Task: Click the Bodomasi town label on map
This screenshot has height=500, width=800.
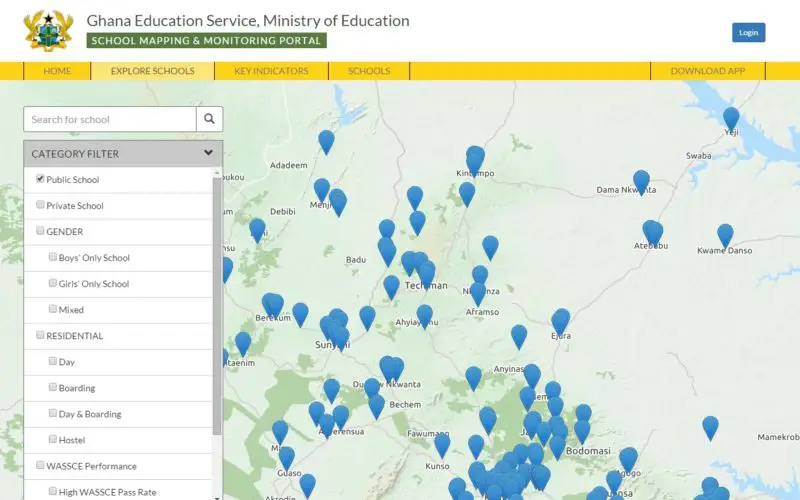Action: click(x=588, y=451)
